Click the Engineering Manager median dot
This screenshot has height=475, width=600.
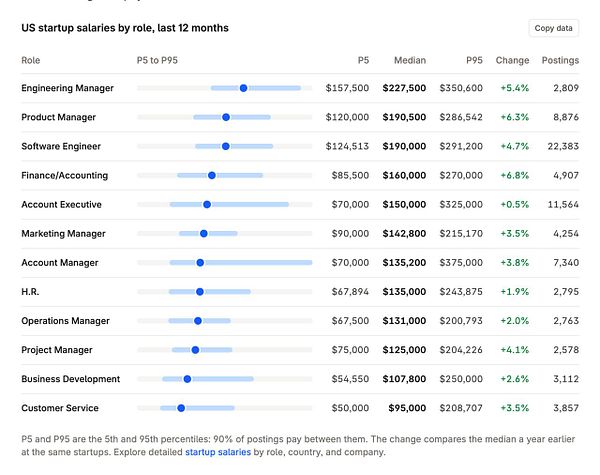pos(243,88)
